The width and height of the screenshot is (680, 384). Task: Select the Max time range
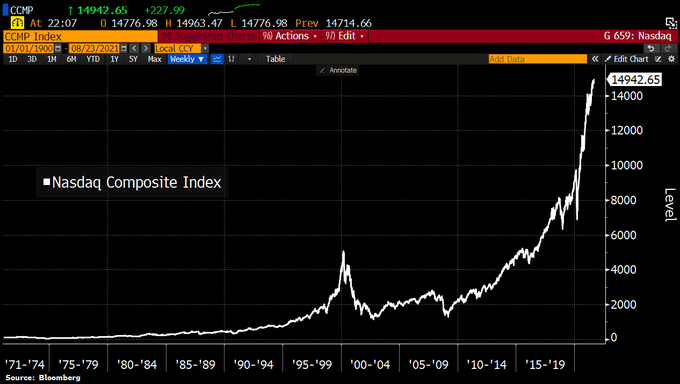click(154, 59)
